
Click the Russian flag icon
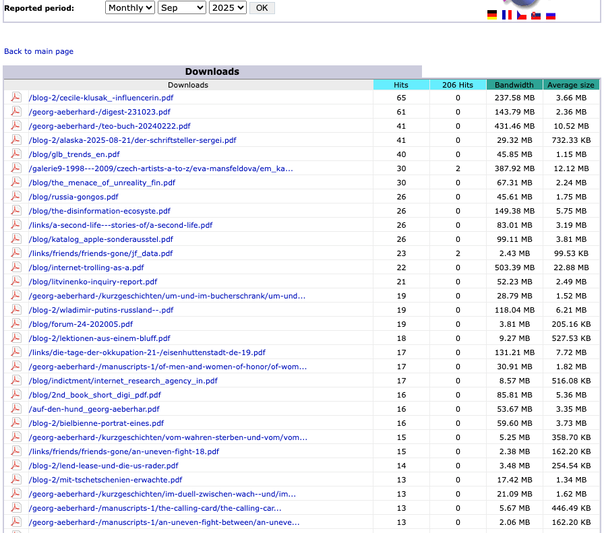point(550,15)
